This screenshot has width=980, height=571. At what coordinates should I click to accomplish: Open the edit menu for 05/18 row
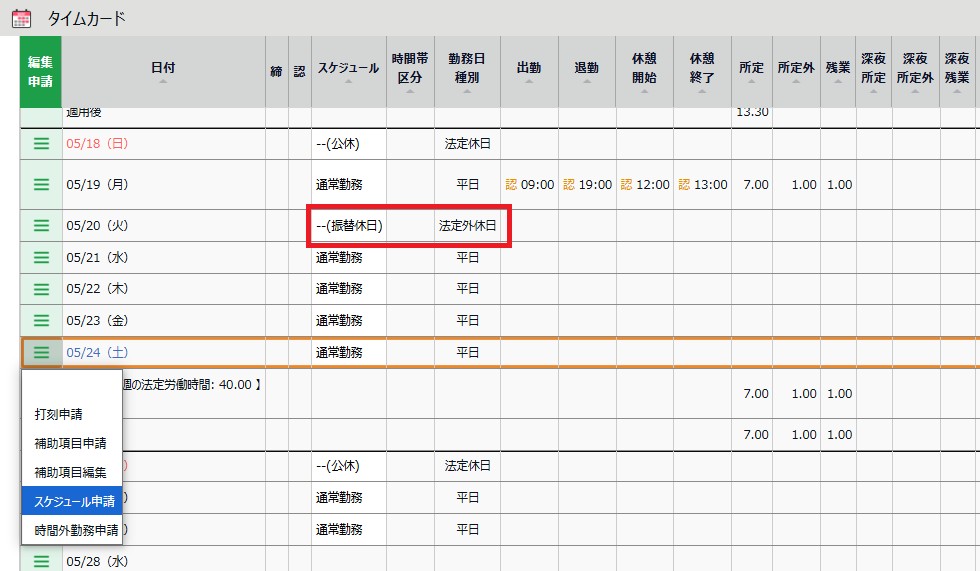[41, 143]
